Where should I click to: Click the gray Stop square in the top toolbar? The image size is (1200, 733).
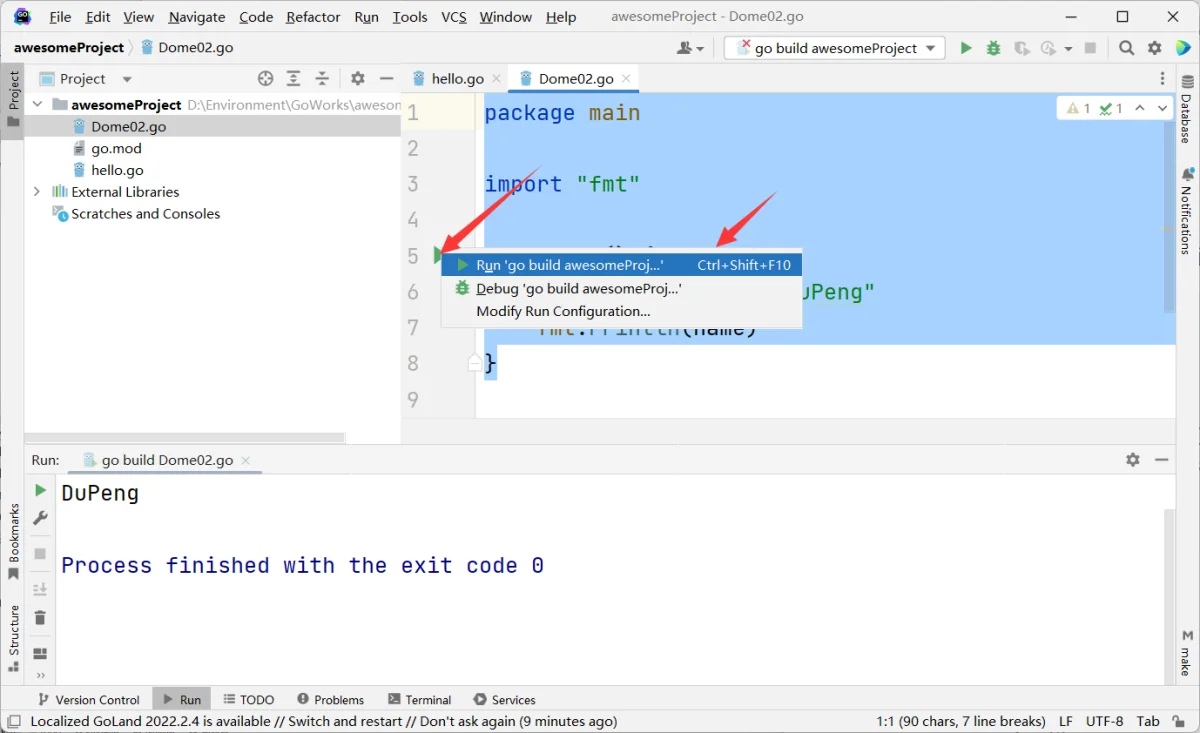pyautogui.click(x=1091, y=47)
